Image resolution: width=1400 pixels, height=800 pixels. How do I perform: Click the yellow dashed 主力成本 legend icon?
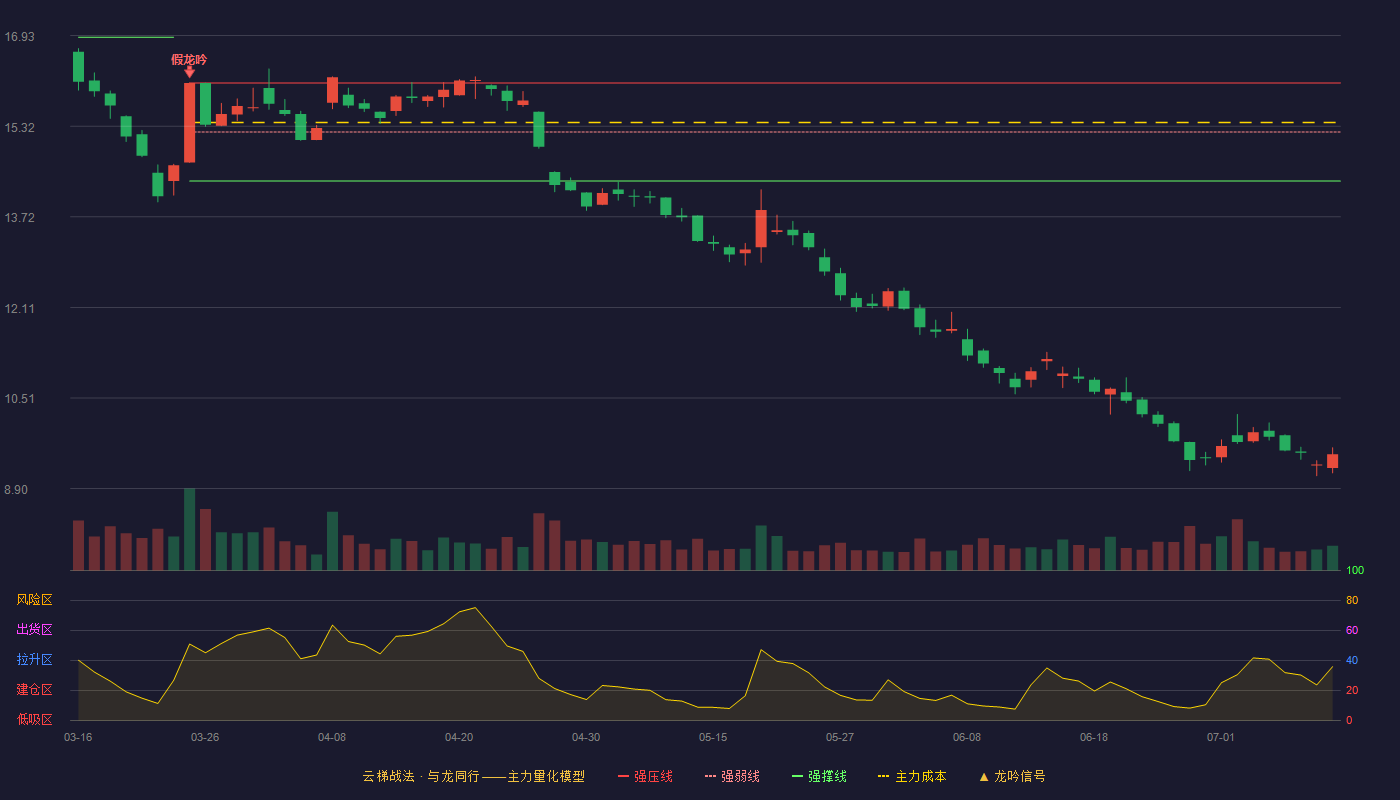click(883, 776)
